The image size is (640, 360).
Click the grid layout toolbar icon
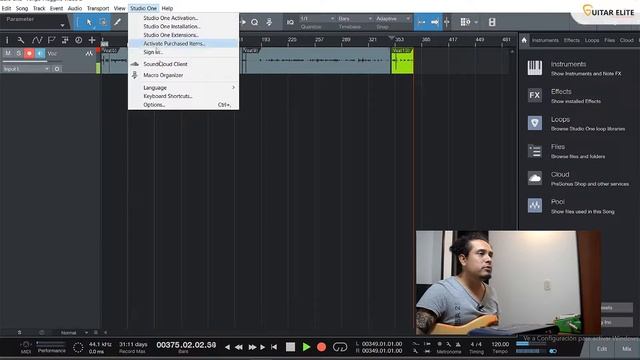click(465, 22)
